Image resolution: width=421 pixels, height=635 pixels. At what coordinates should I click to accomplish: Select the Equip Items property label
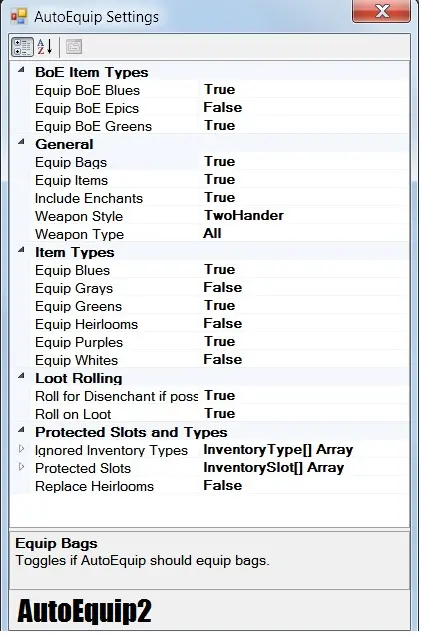tap(72, 181)
